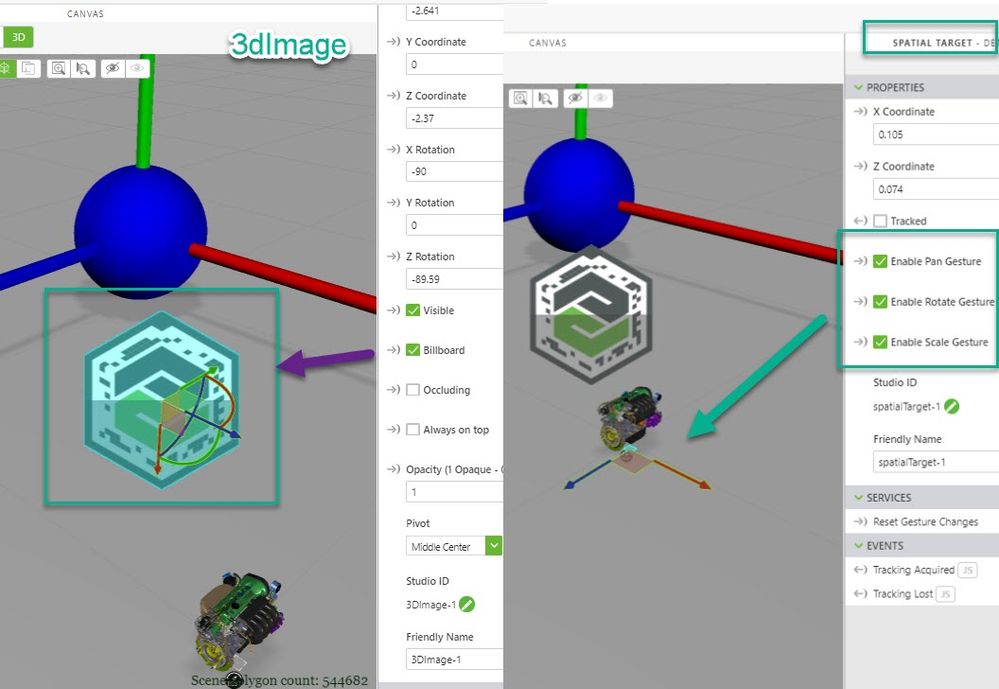Click binding icon for left Z Coordinate
Viewport: 999px width, 689px height.
coord(393,96)
